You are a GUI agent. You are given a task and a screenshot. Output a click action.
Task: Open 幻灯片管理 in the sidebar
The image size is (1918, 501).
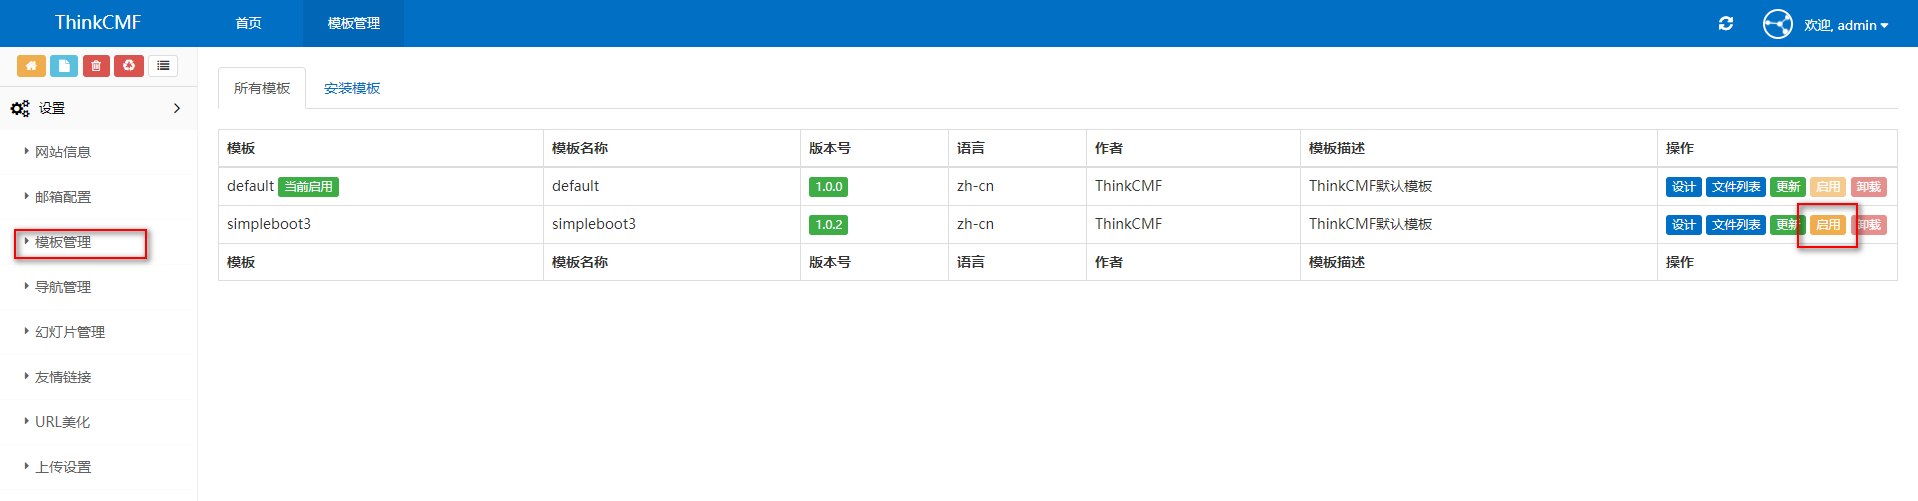click(70, 332)
